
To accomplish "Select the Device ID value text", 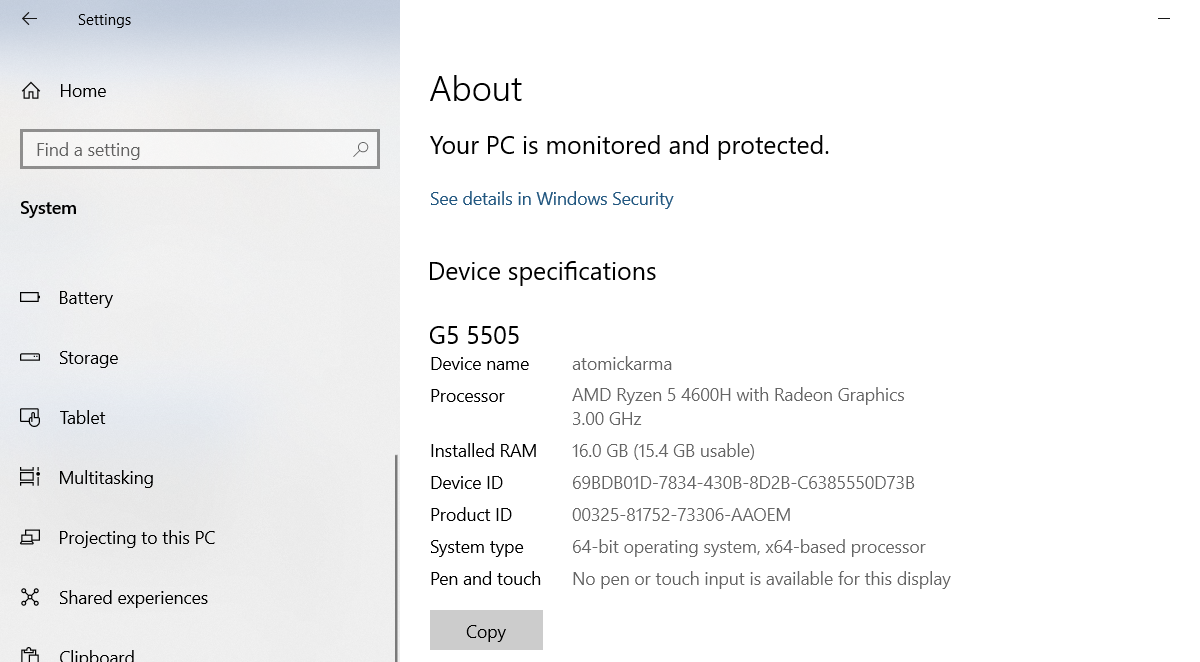I will [742, 482].
